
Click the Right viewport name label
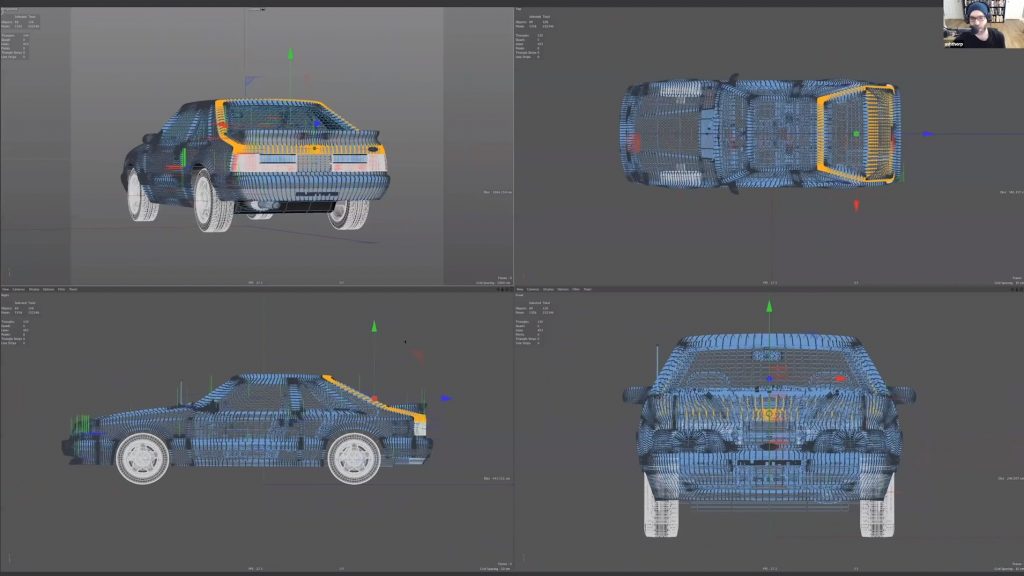pos(5,295)
